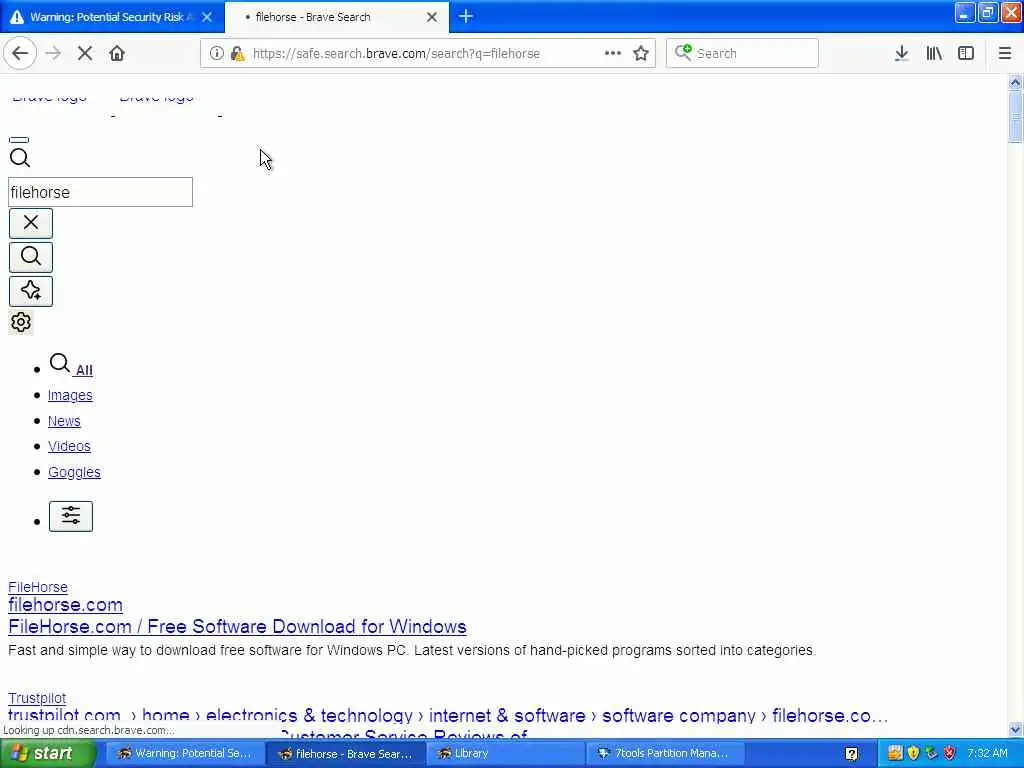Image resolution: width=1024 pixels, height=768 pixels.
Task: Open the Windows start button
Action: pos(46,754)
